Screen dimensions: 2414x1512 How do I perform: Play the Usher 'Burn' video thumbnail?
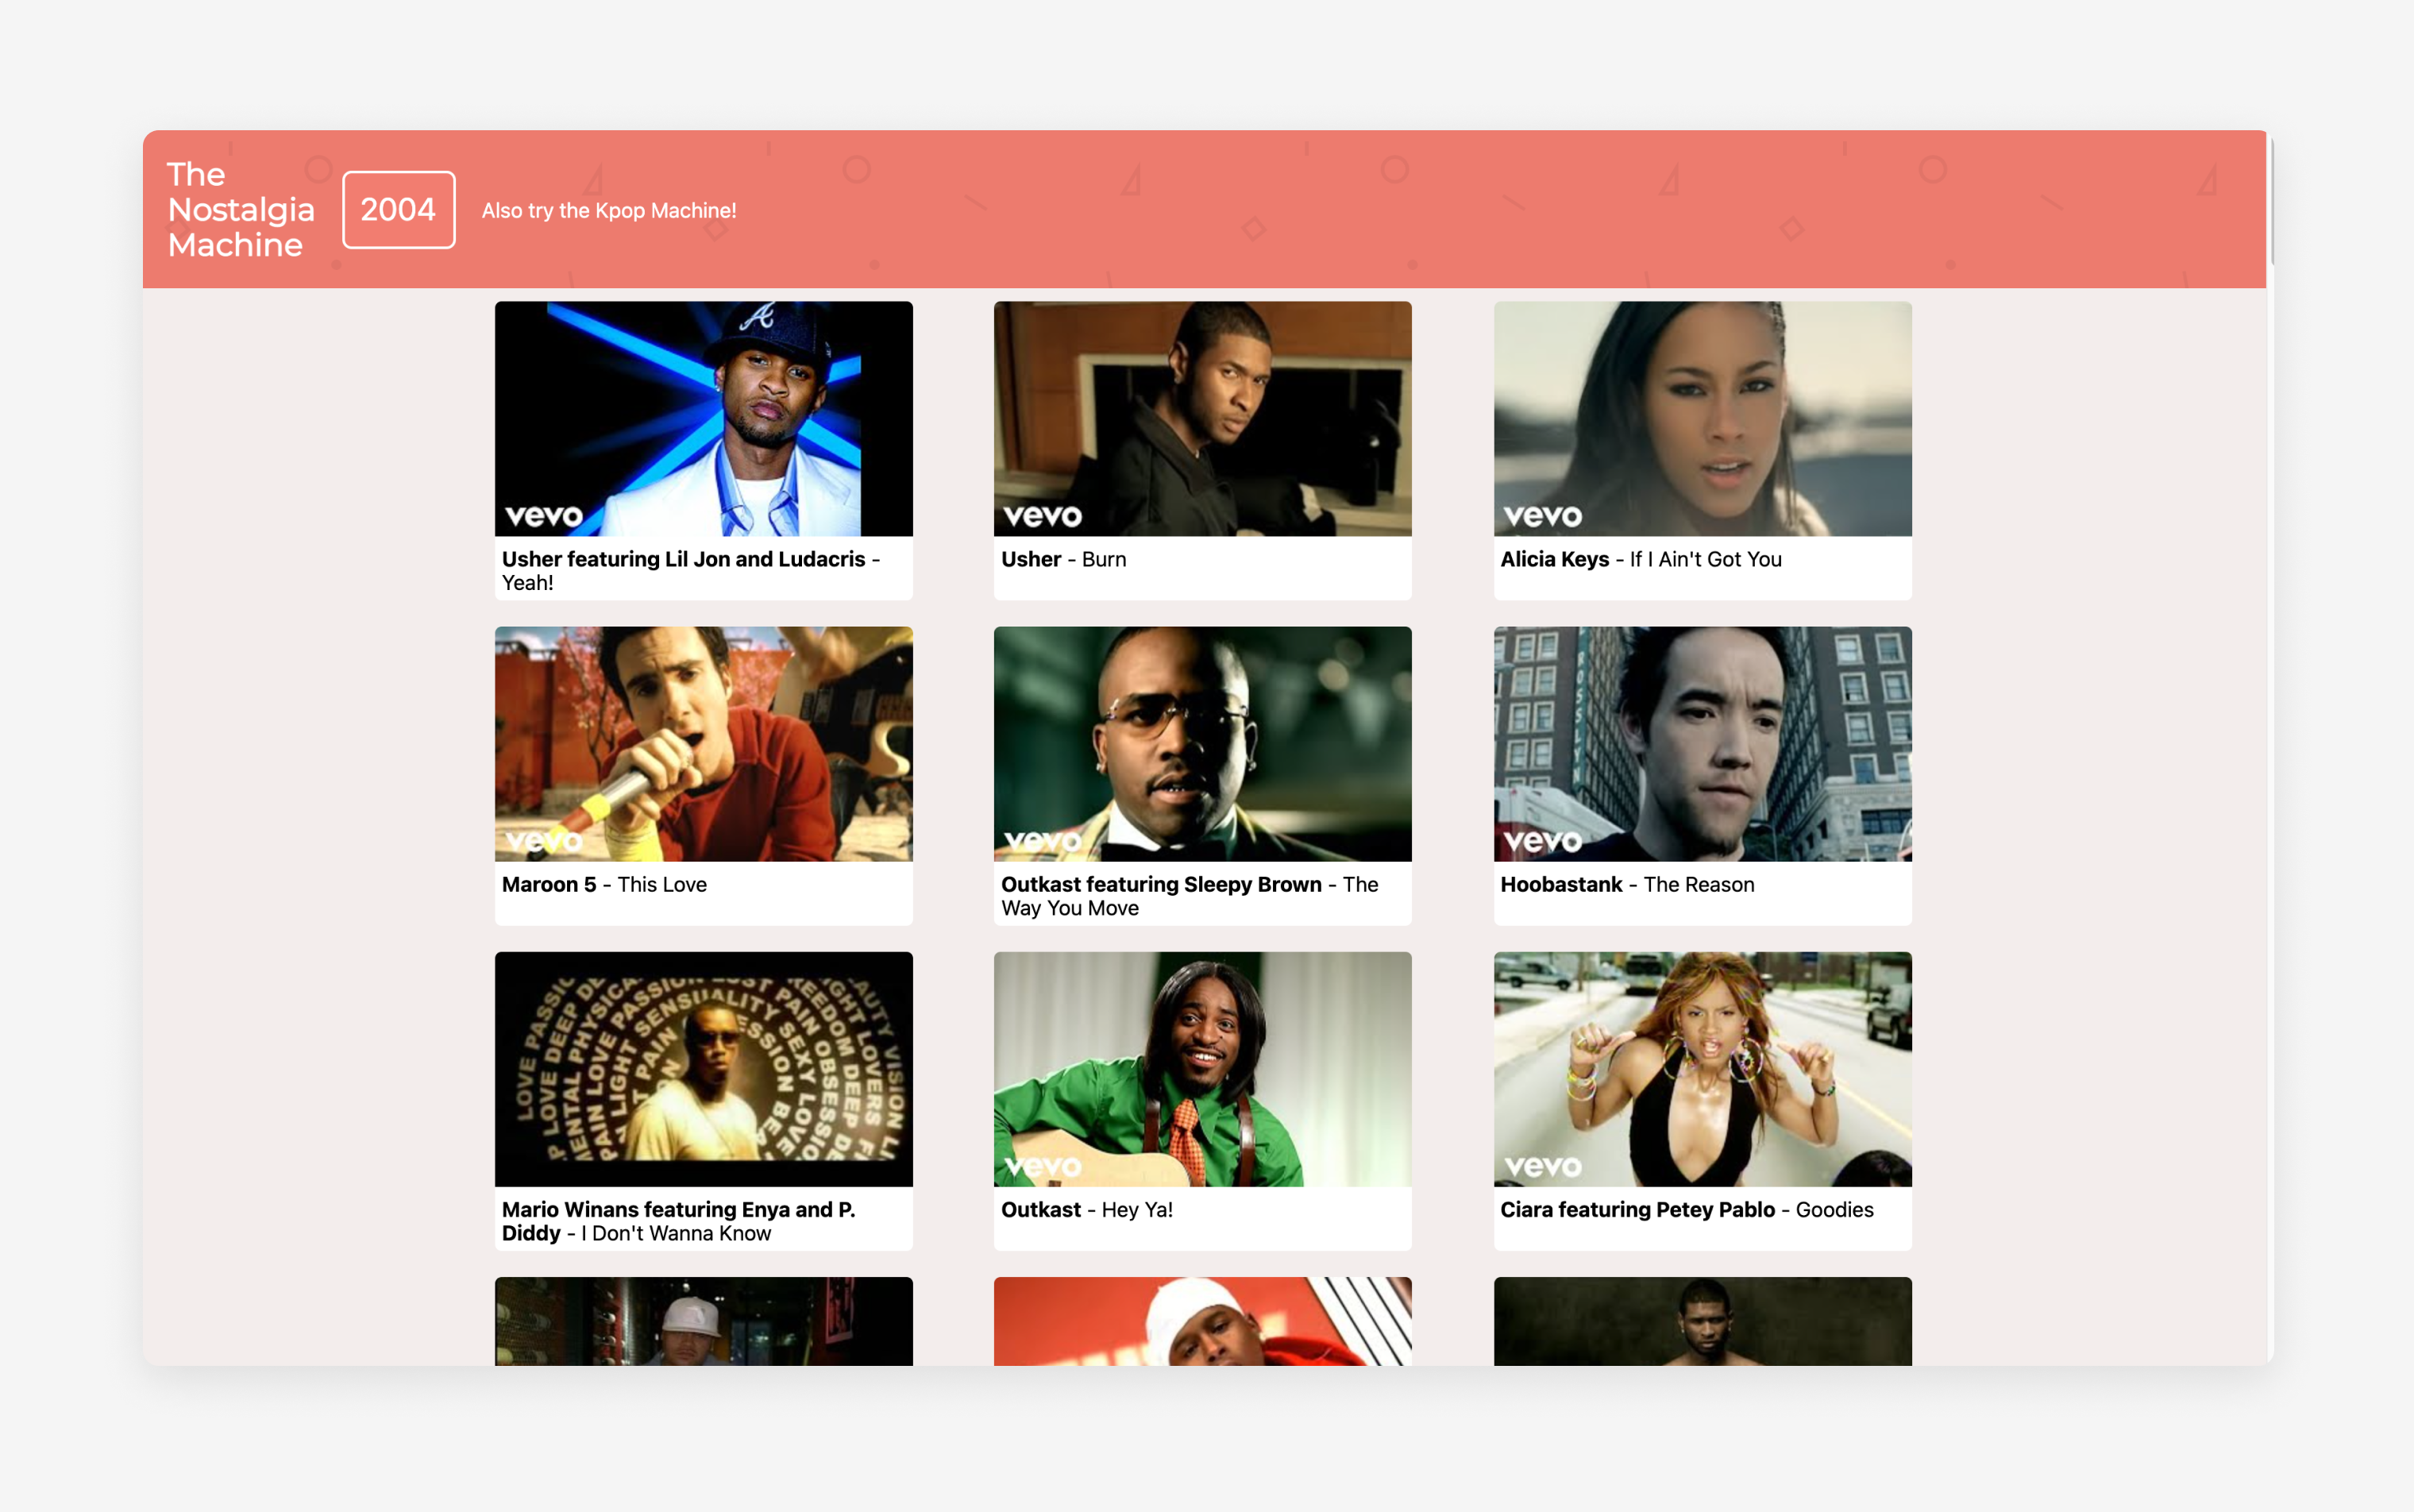pos(1203,419)
